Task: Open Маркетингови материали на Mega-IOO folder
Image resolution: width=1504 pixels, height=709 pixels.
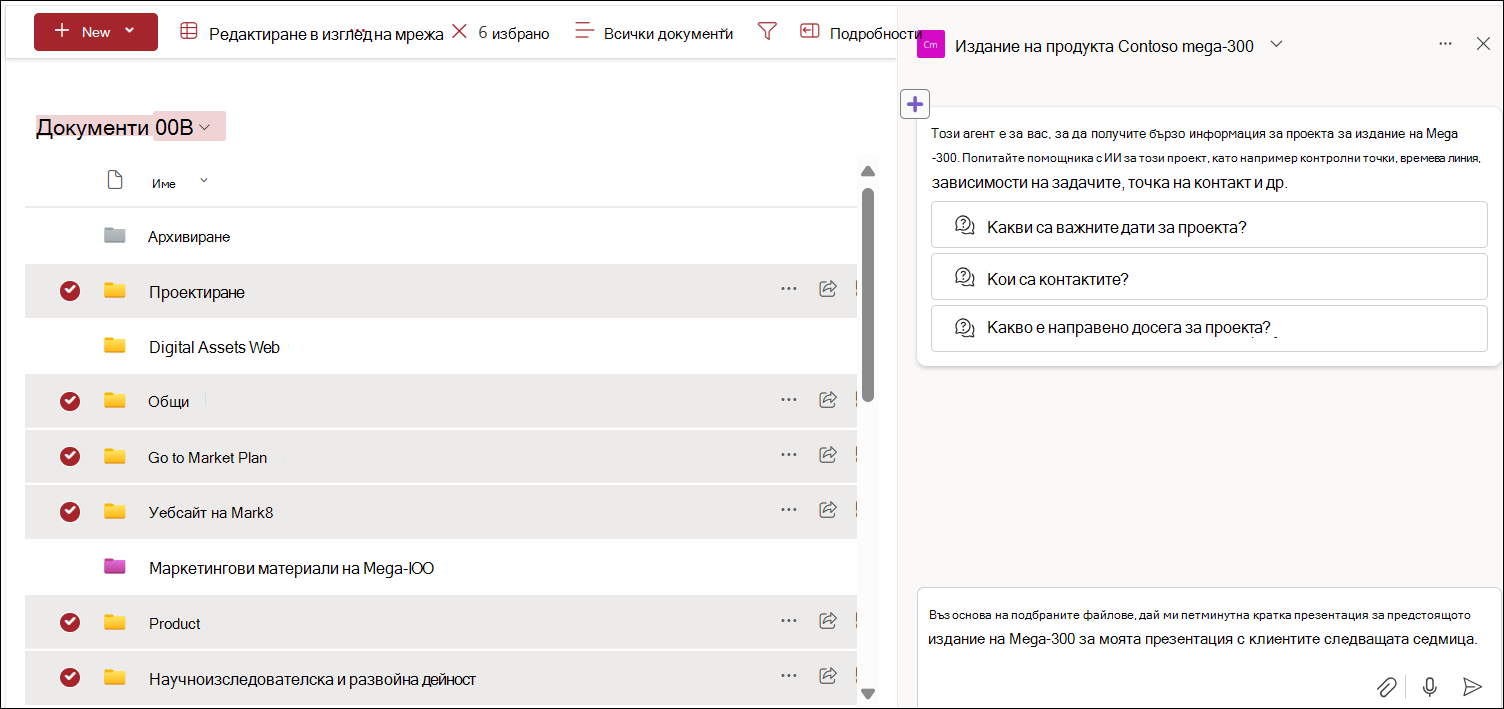Action: (x=292, y=568)
